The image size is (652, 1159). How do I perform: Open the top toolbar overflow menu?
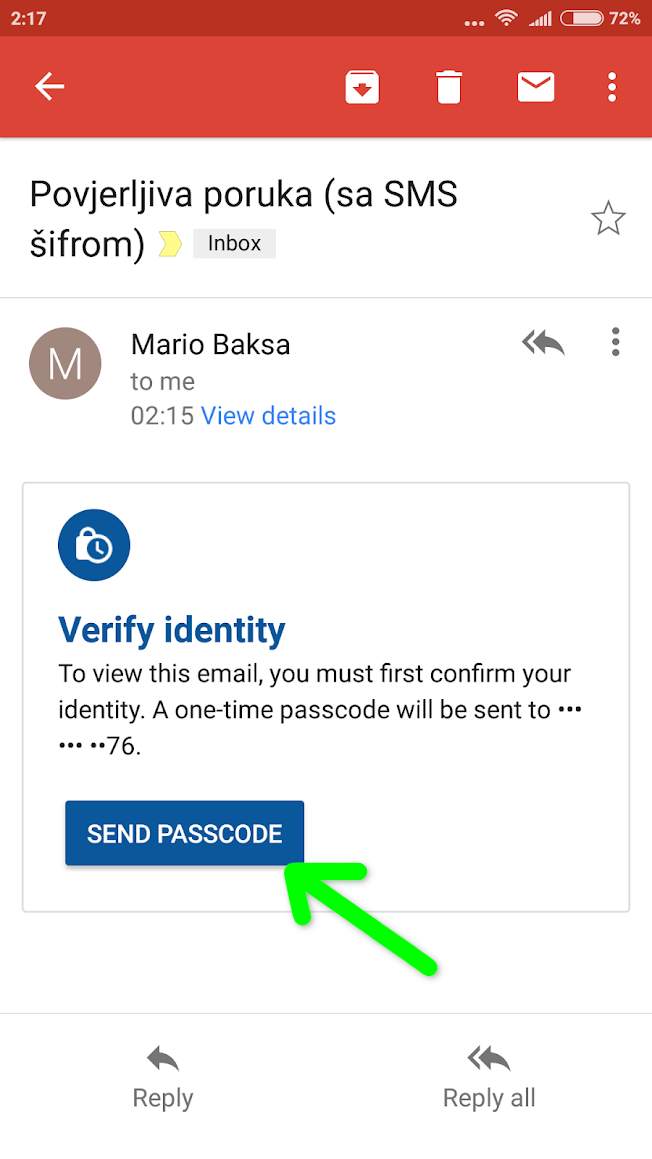(612, 87)
